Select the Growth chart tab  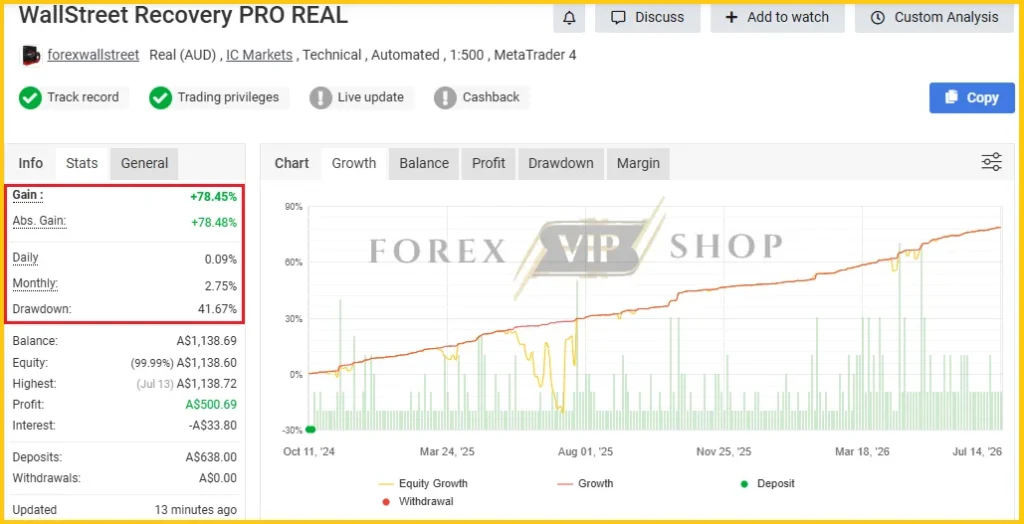click(x=354, y=163)
